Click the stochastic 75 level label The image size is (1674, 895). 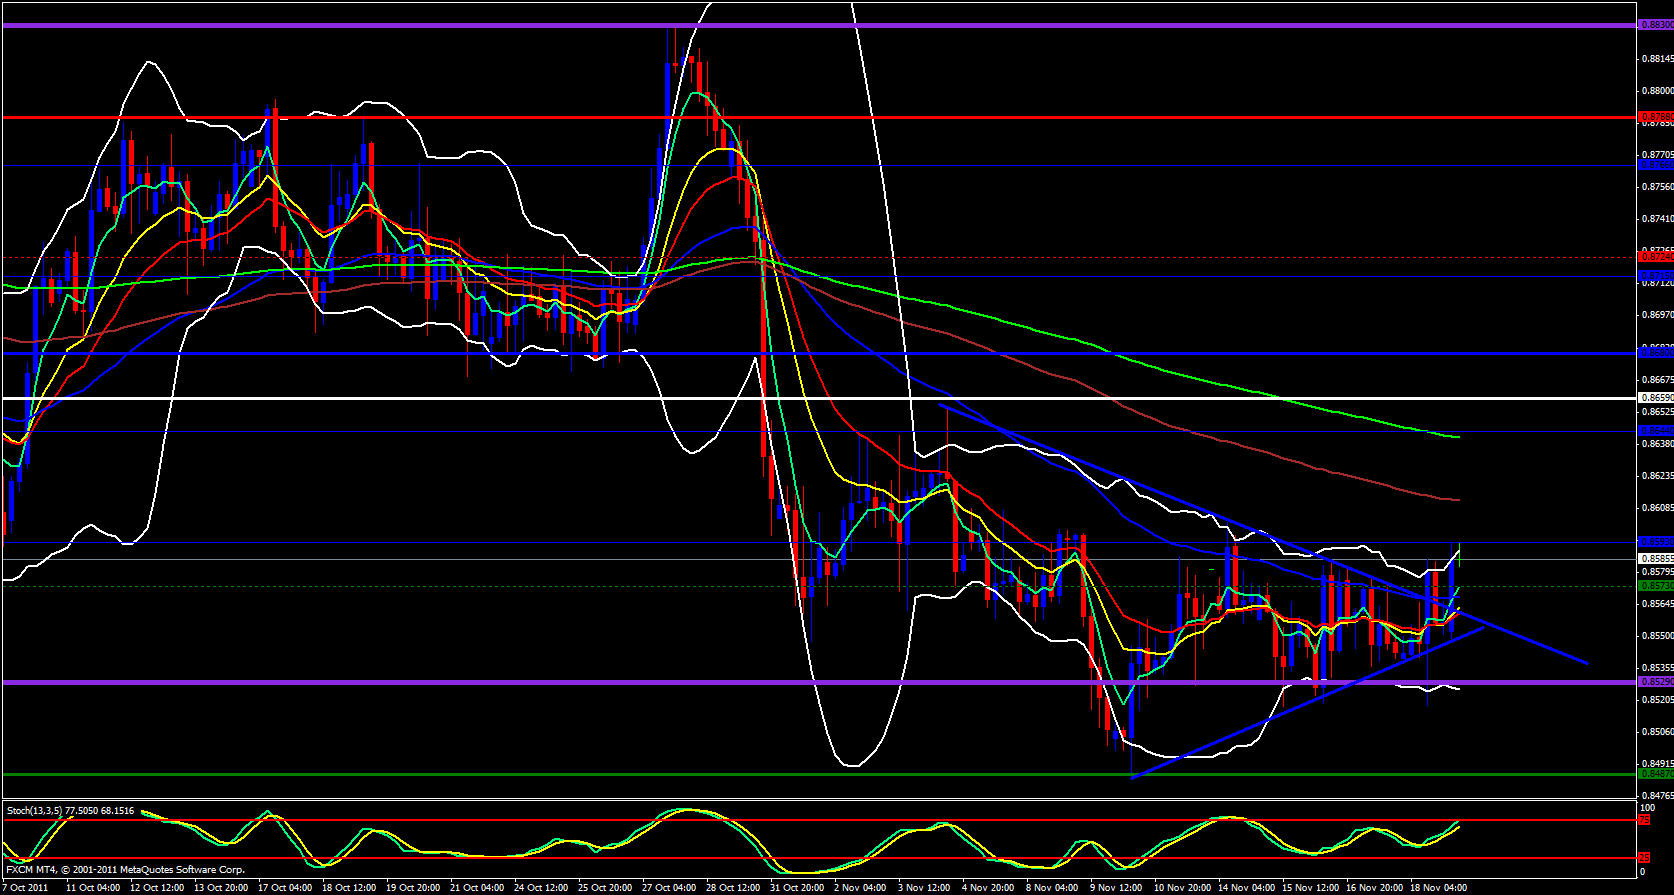[x=1643, y=820]
